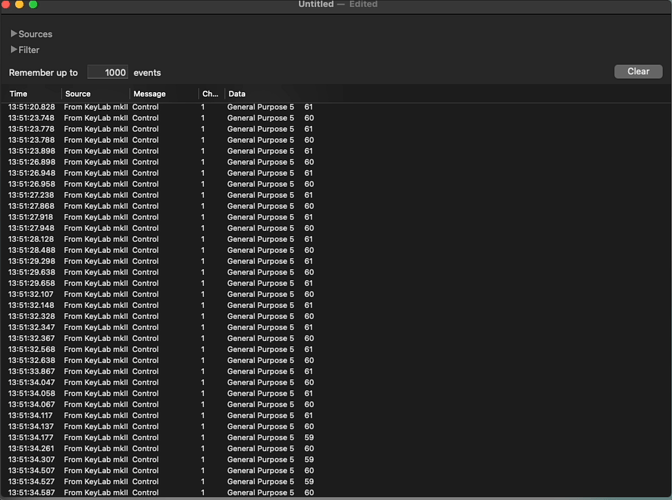Select event at 13:51:32.328
The image size is (672, 500).
[336, 316]
